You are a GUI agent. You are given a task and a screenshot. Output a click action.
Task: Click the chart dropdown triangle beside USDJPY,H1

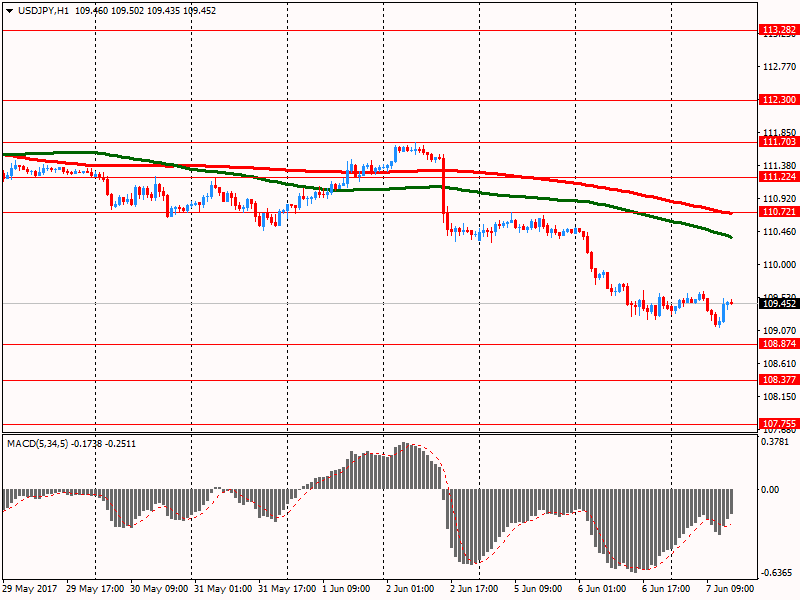click(x=10, y=11)
